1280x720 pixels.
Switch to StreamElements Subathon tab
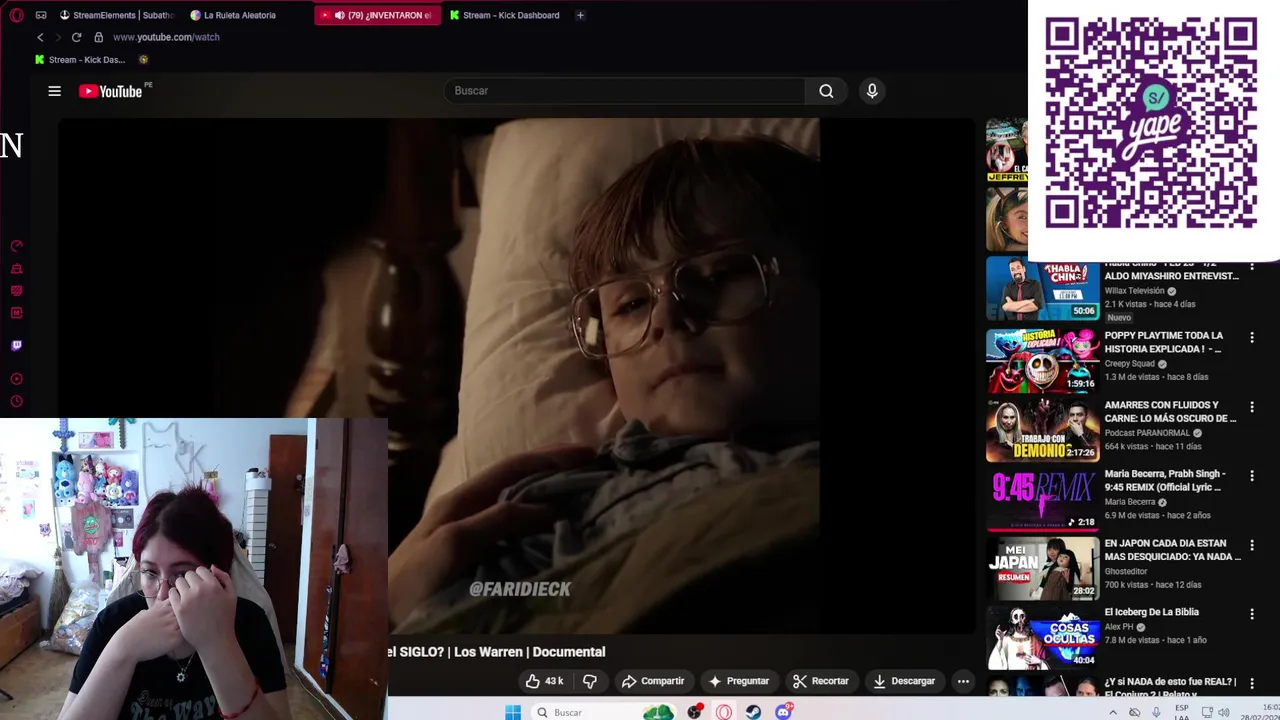tap(116, 15)
